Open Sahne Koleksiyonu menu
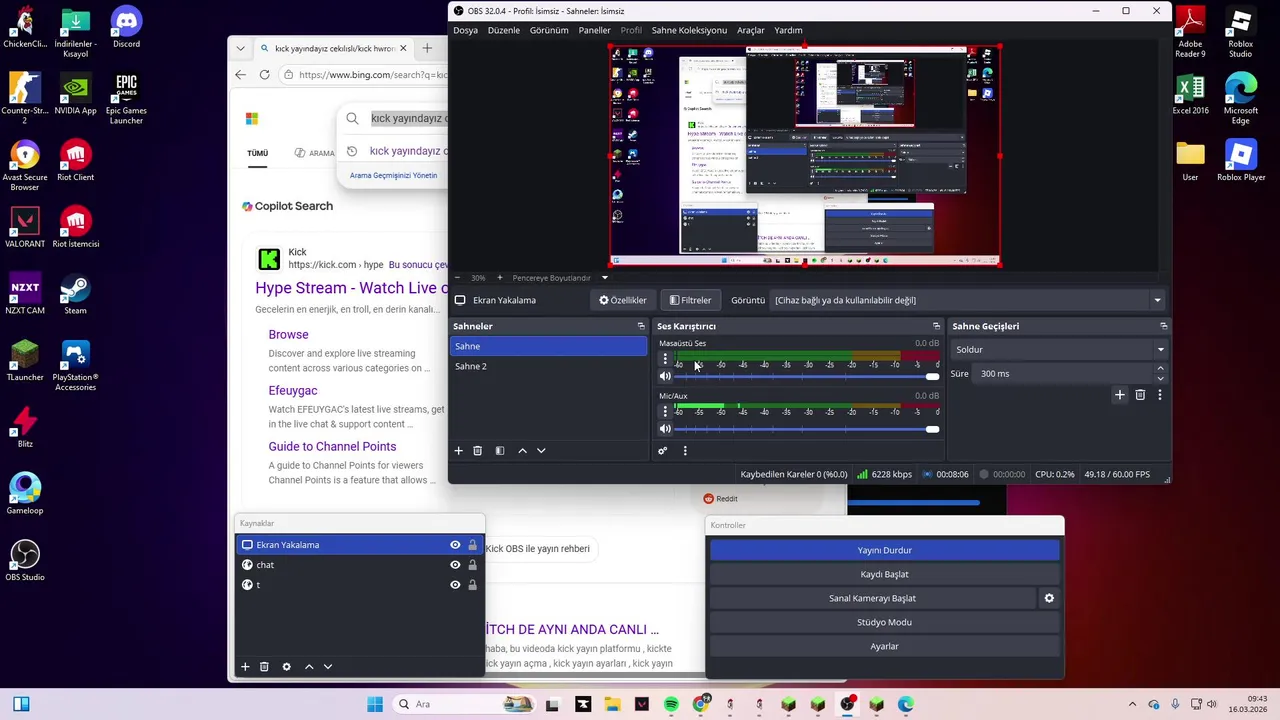1280x720 pixels. [x=689, y=30]
